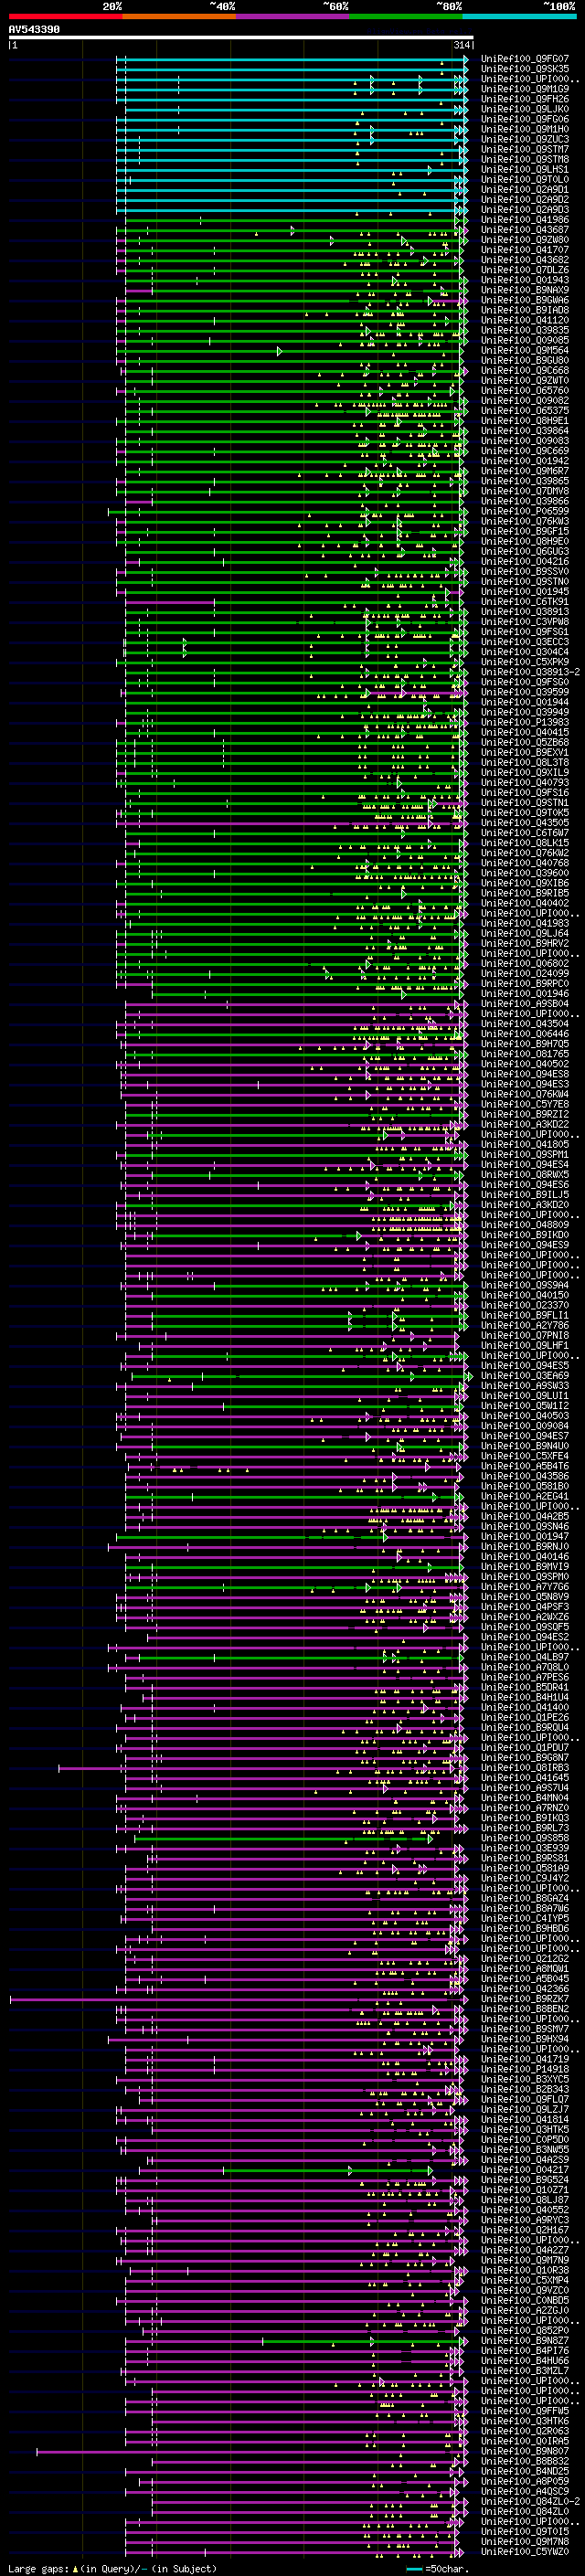
Task: Select UniRef100_B9IAD8 label
Action: point(525,310)
